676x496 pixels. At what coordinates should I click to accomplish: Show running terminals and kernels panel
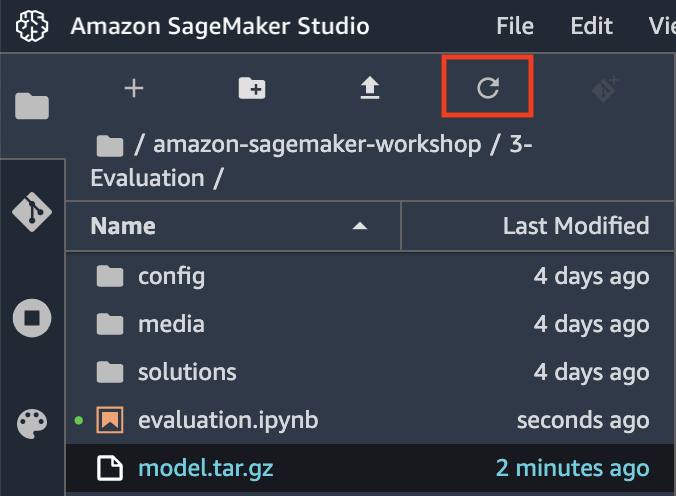pos(32,318)
